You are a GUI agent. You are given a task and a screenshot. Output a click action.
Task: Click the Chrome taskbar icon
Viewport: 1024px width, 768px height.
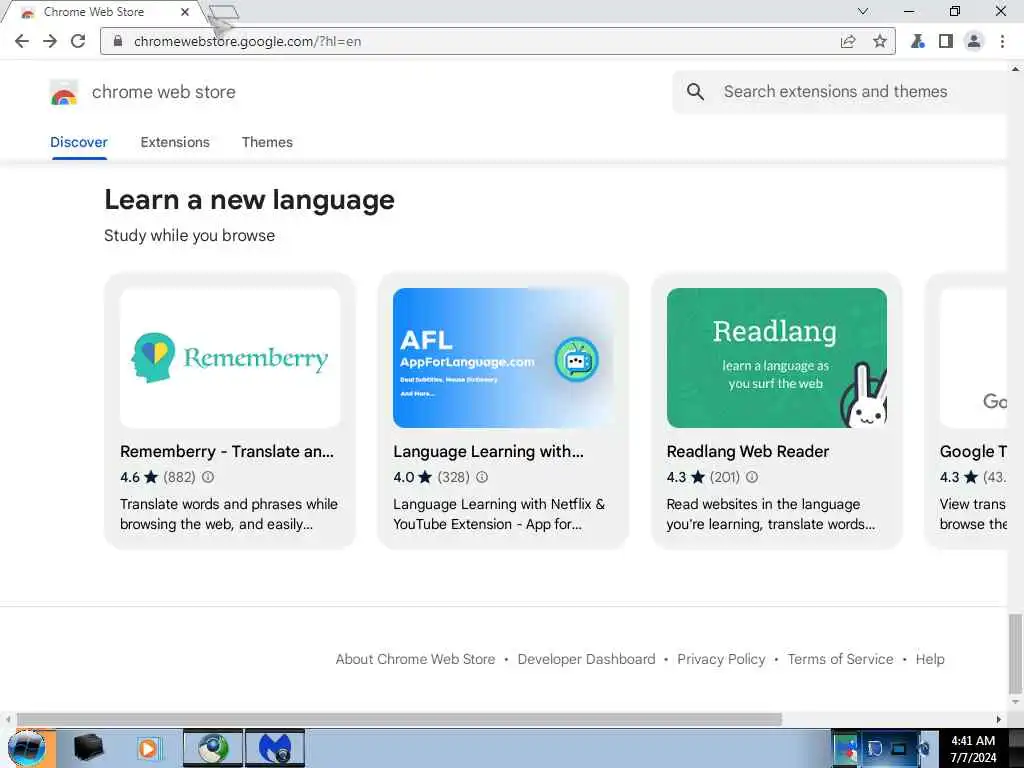click(213, 748)
